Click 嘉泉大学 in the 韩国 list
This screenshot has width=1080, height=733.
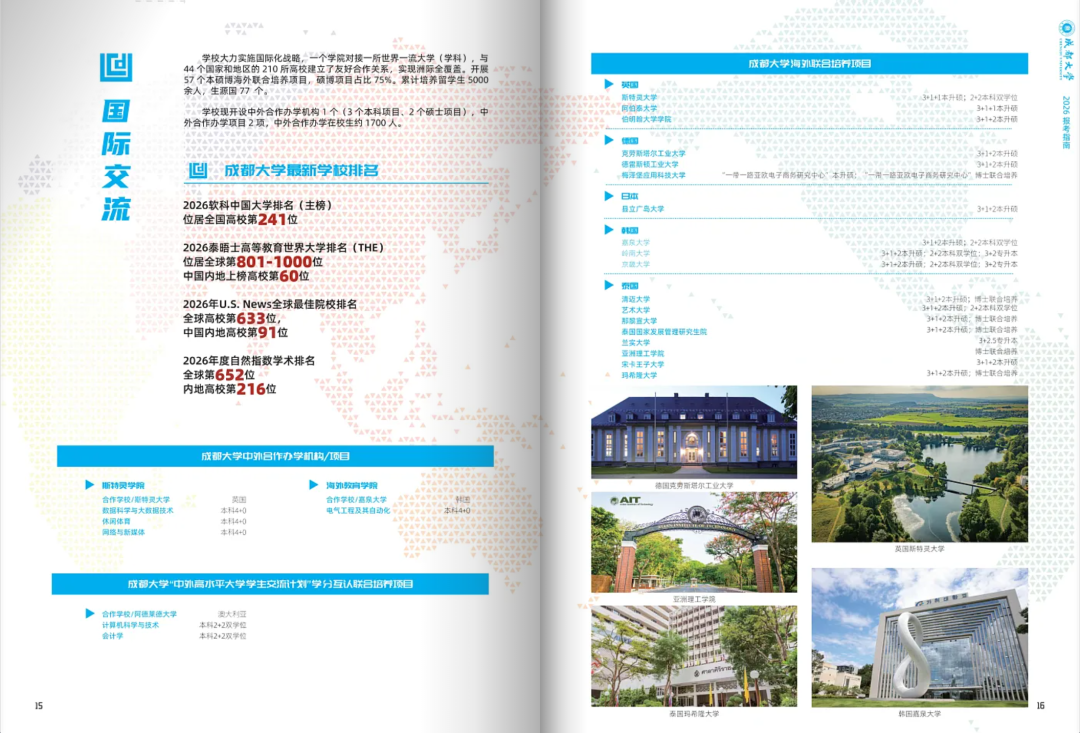(x=636, y=242)
